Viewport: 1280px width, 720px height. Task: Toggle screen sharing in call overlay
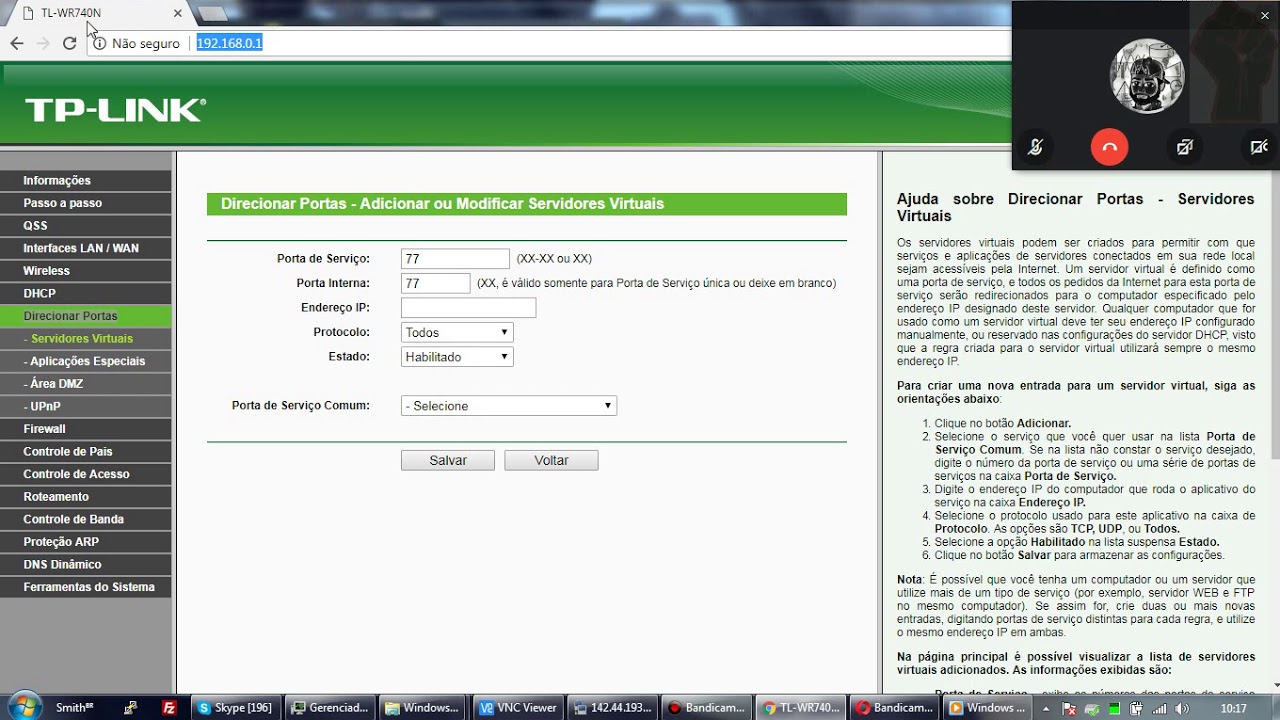tap(1185, 147)
